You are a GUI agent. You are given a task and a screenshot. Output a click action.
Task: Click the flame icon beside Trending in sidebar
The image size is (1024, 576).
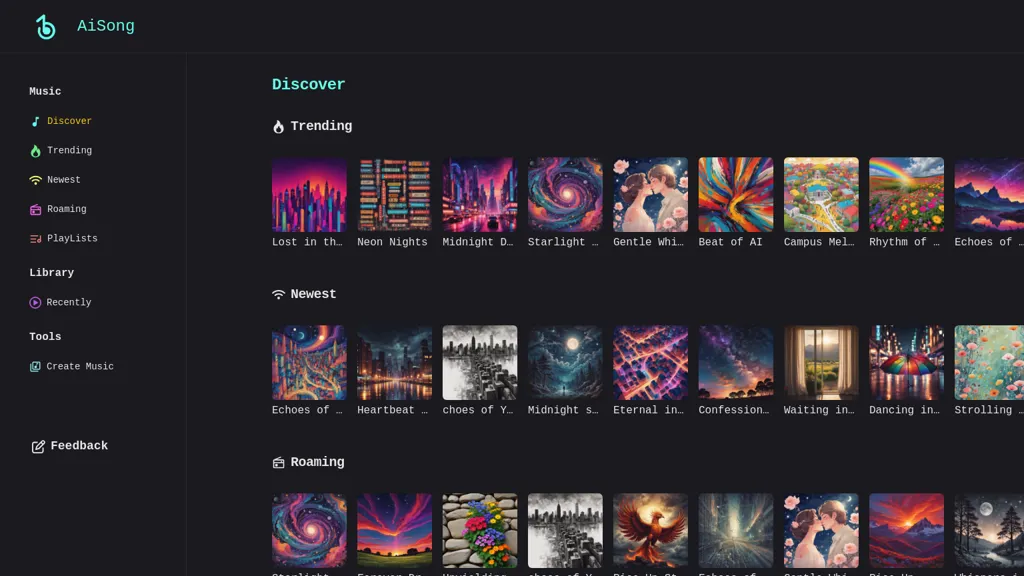pyautogui.click(x=35, y=151)
